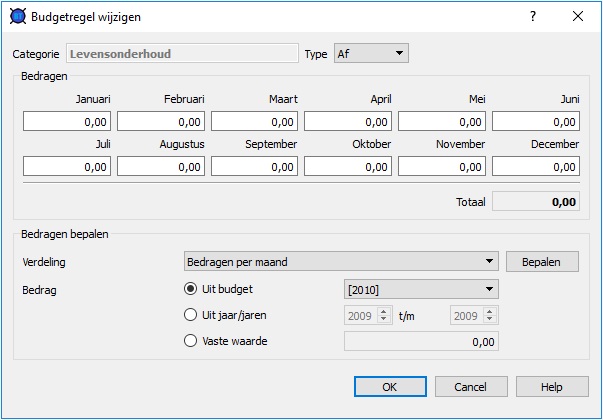603x420 pixels.
Task: Select the Uit budget radio button
Action: (191, 289)
